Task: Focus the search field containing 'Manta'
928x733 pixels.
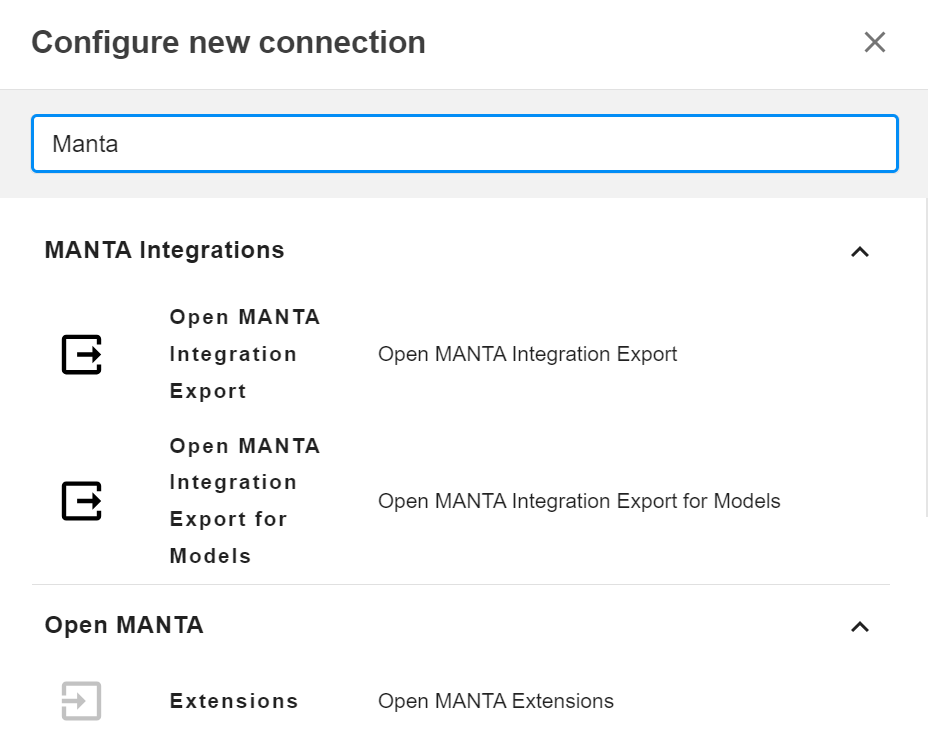Action: pyautogui.click(x=464, y=144)
